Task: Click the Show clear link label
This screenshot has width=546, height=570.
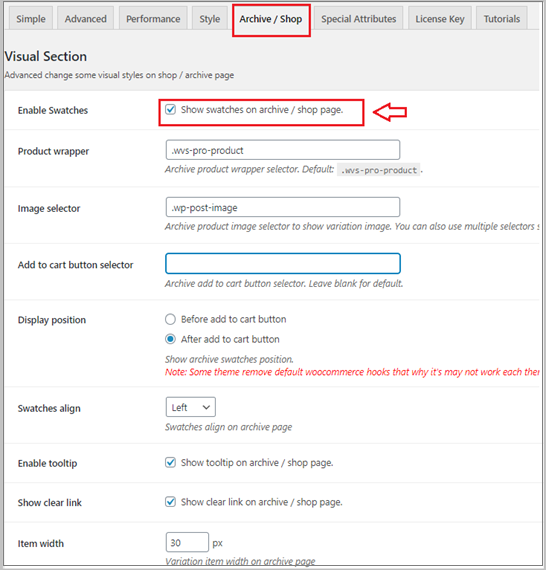Action: click(50, 502)
